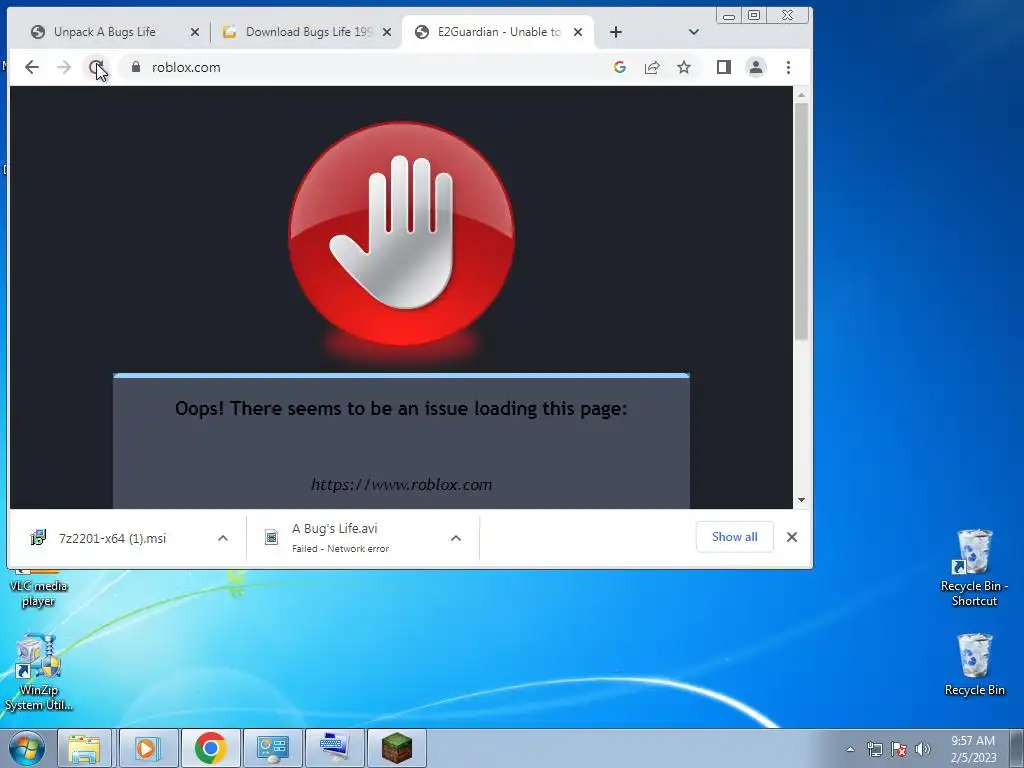The width and height of the screenshot is (1024, 768).
Task: Open a new tab with plus button
Action: [x=615, y=32]
